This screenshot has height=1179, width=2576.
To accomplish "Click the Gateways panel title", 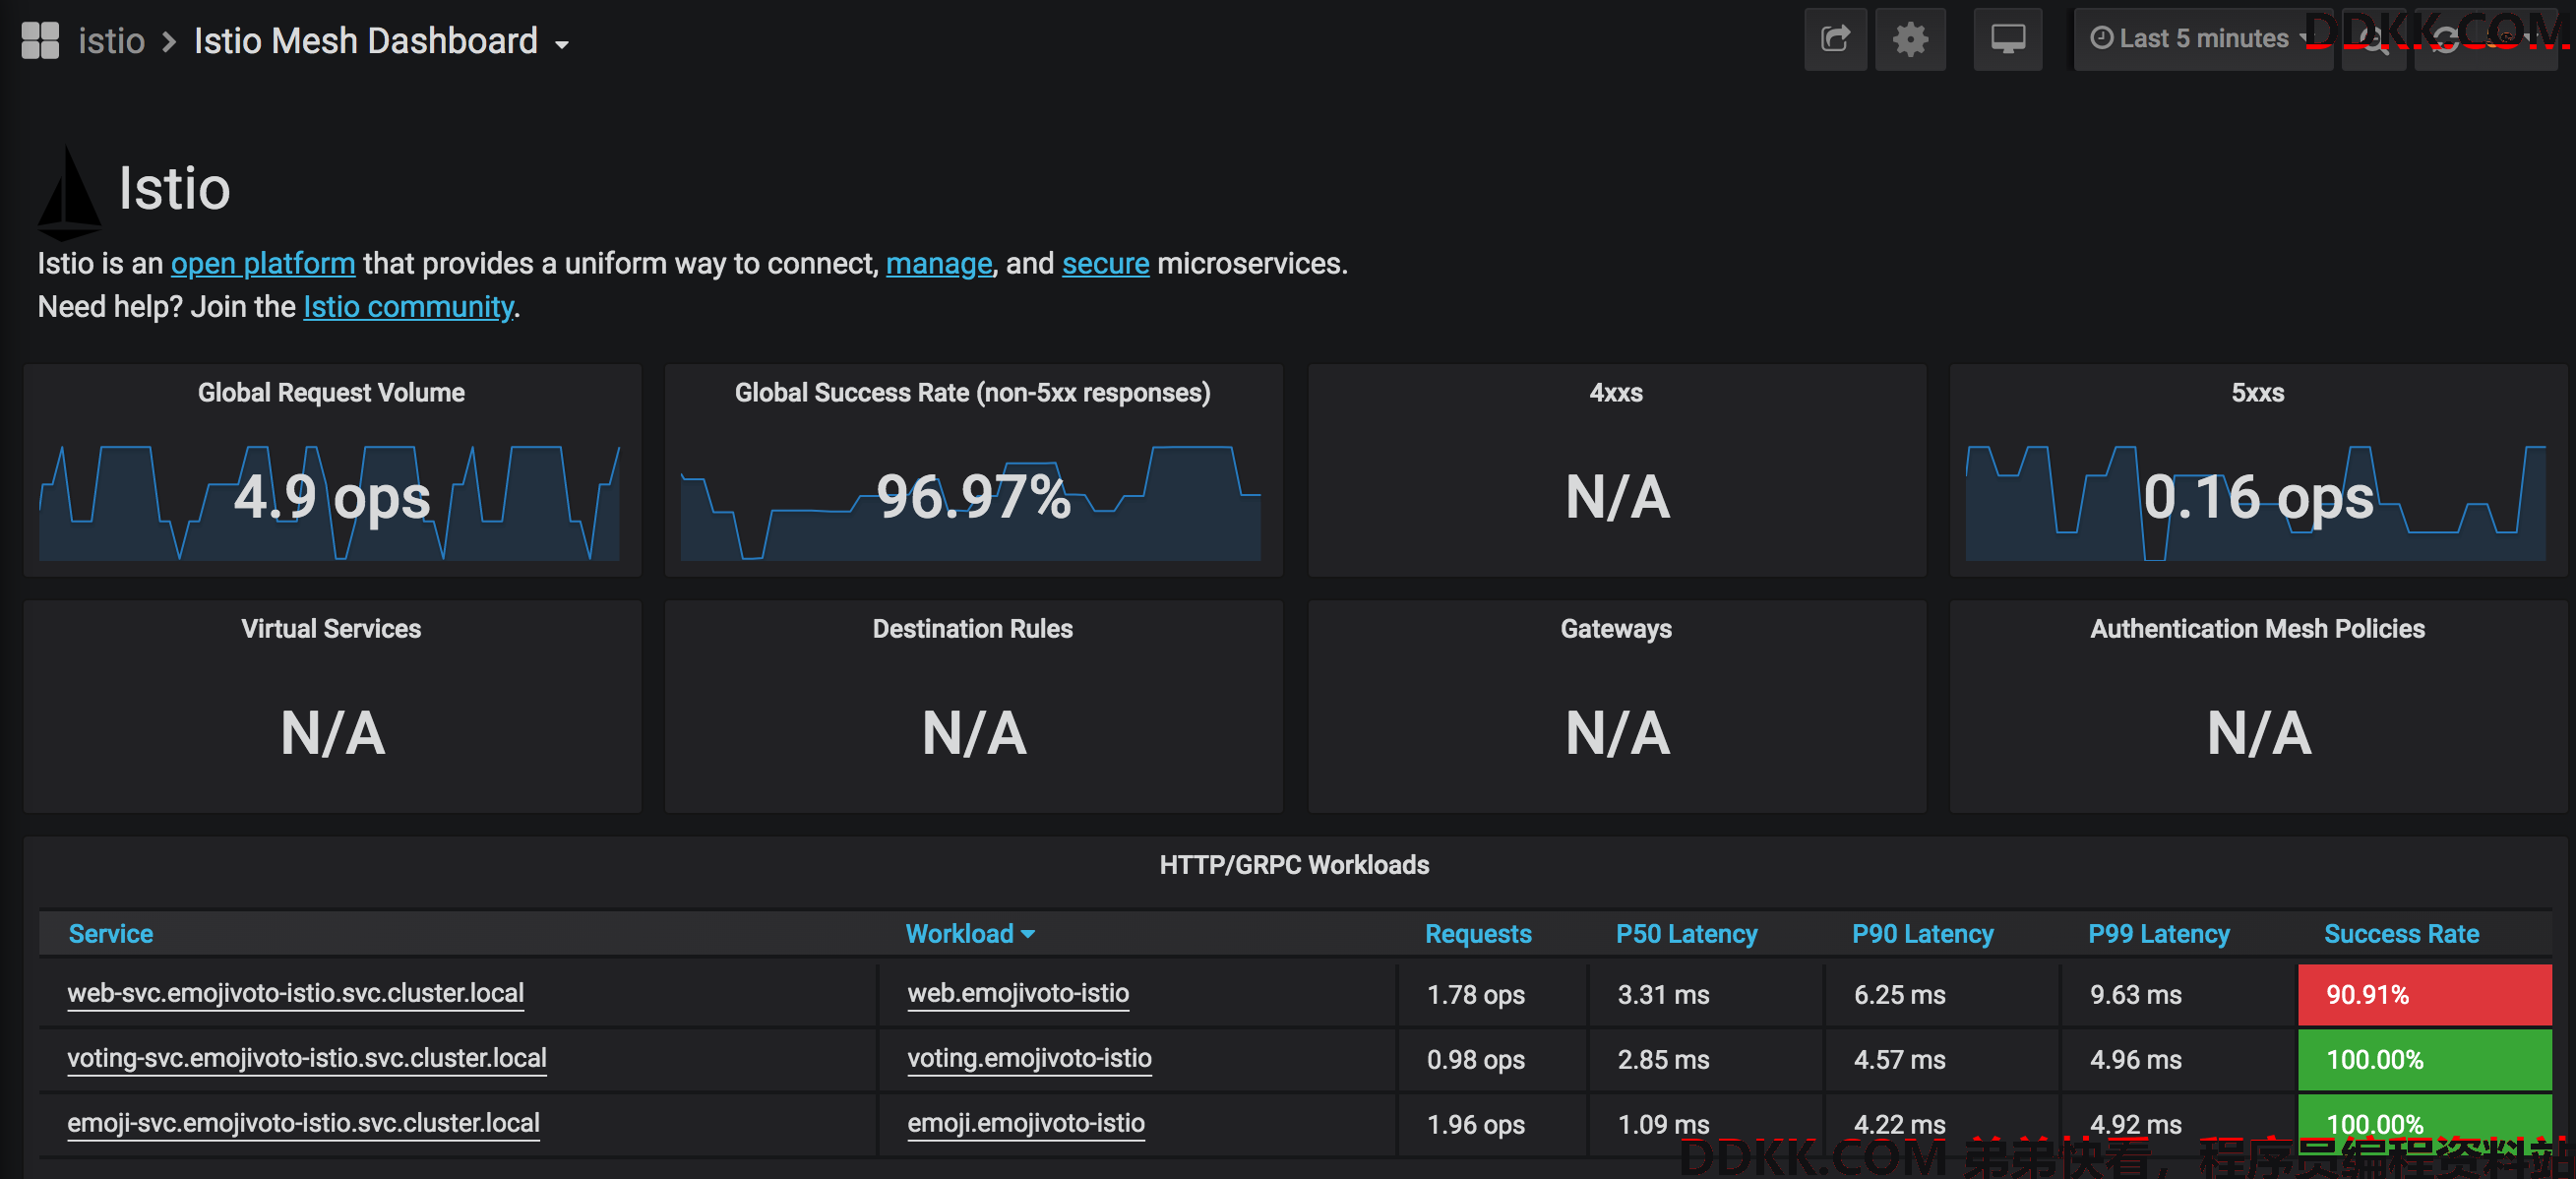I will pos(1616,628).
